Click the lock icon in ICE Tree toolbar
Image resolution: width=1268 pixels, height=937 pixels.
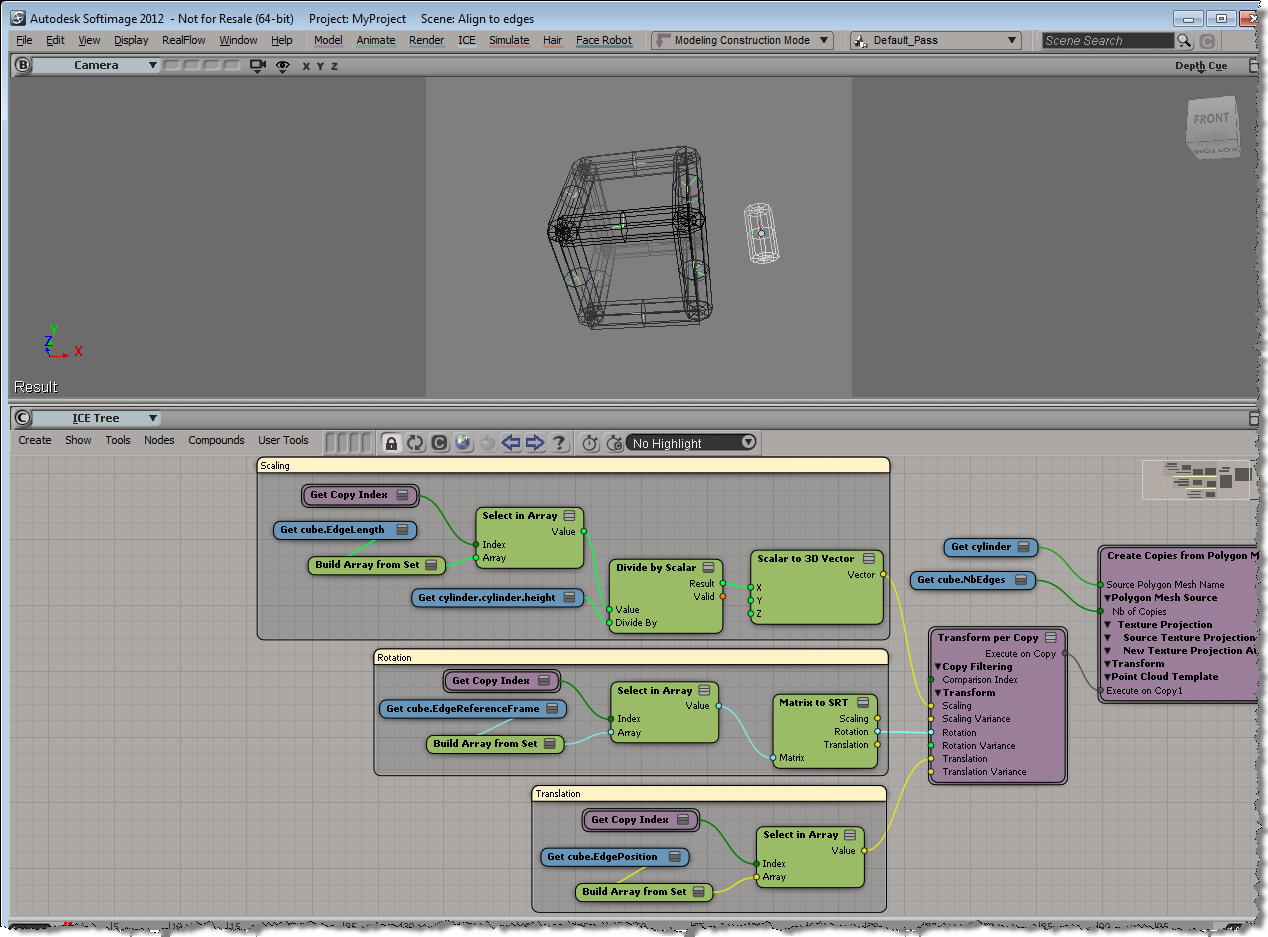click(391, 442)
